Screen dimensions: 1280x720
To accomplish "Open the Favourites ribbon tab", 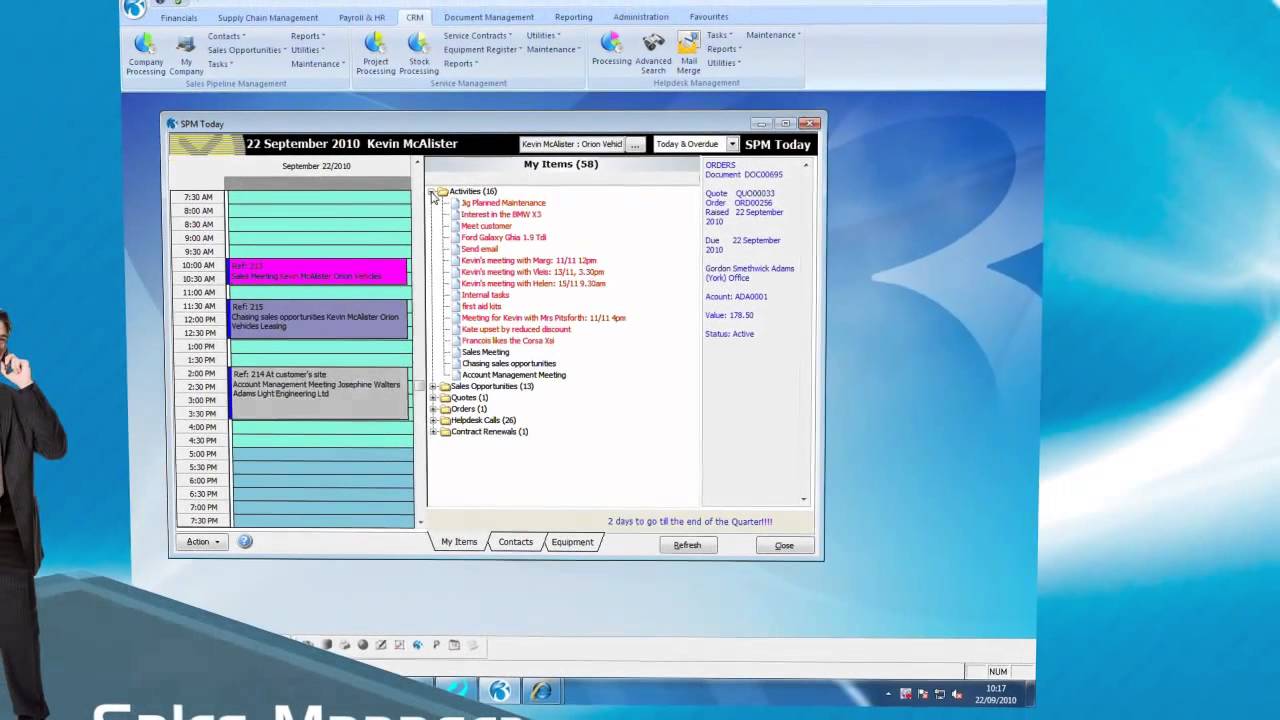I will [x=709, y=17].
